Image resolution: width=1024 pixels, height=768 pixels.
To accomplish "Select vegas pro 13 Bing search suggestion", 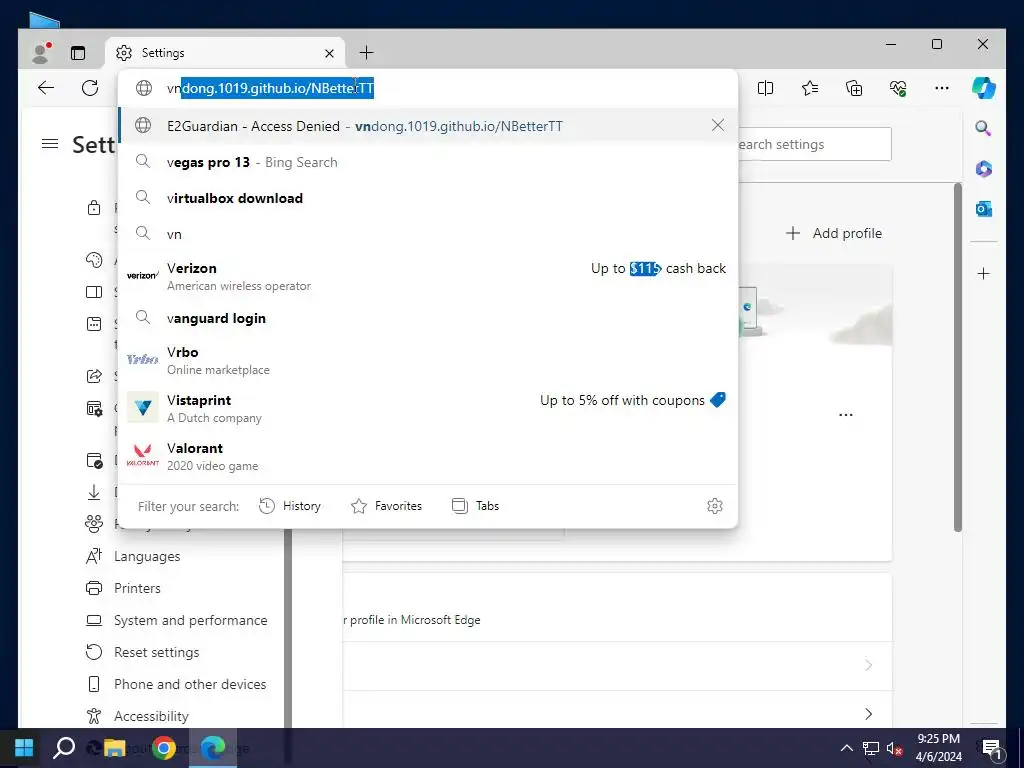I will [x=428, y=162].
